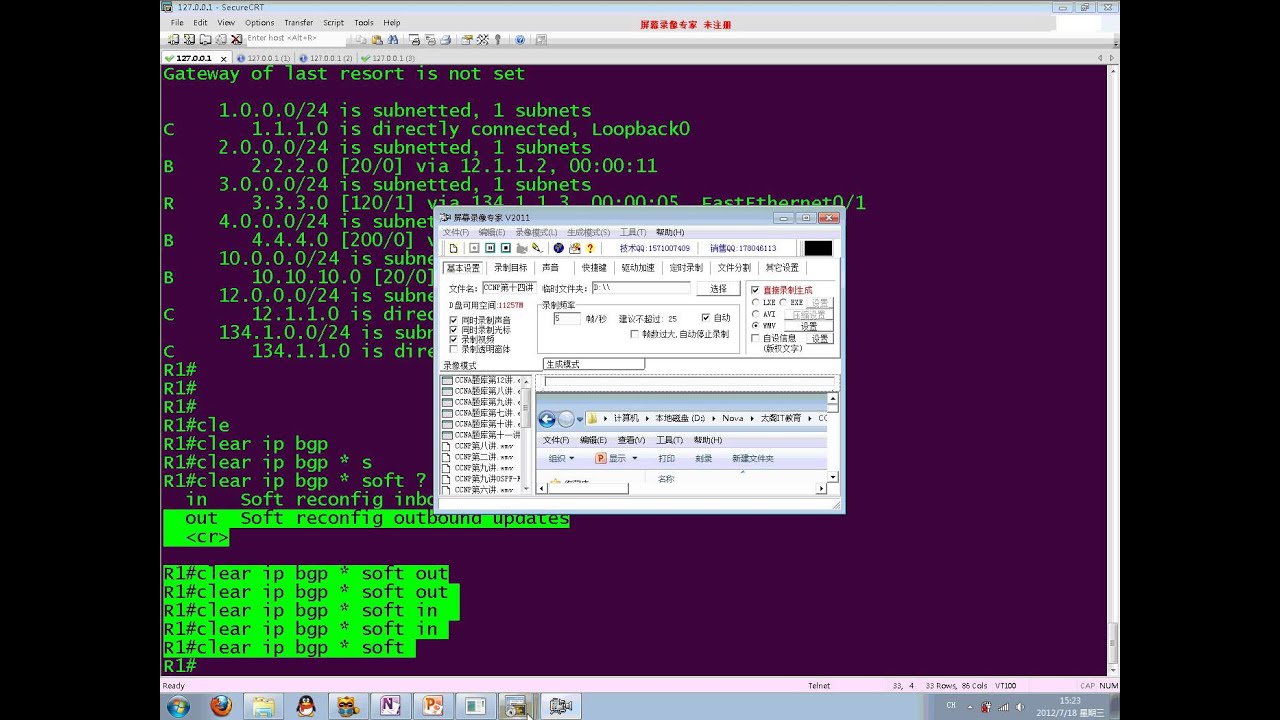Click the Disconnect icon with red X
The width and height of the screenshot is (1280, 720).
(236, 39)
